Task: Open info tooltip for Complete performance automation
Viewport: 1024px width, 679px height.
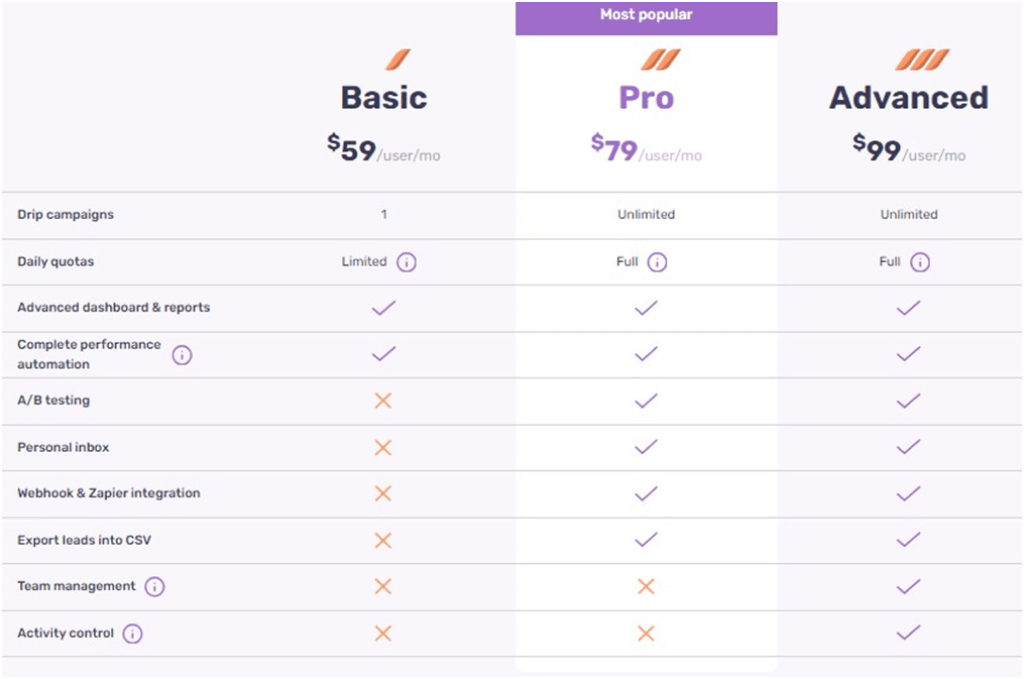Action: 182,355
